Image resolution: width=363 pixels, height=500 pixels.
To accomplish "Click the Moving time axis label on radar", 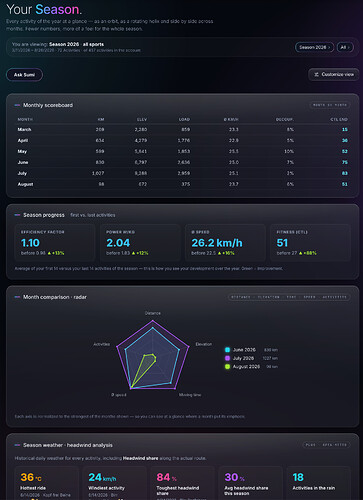I will coord(190,395).
